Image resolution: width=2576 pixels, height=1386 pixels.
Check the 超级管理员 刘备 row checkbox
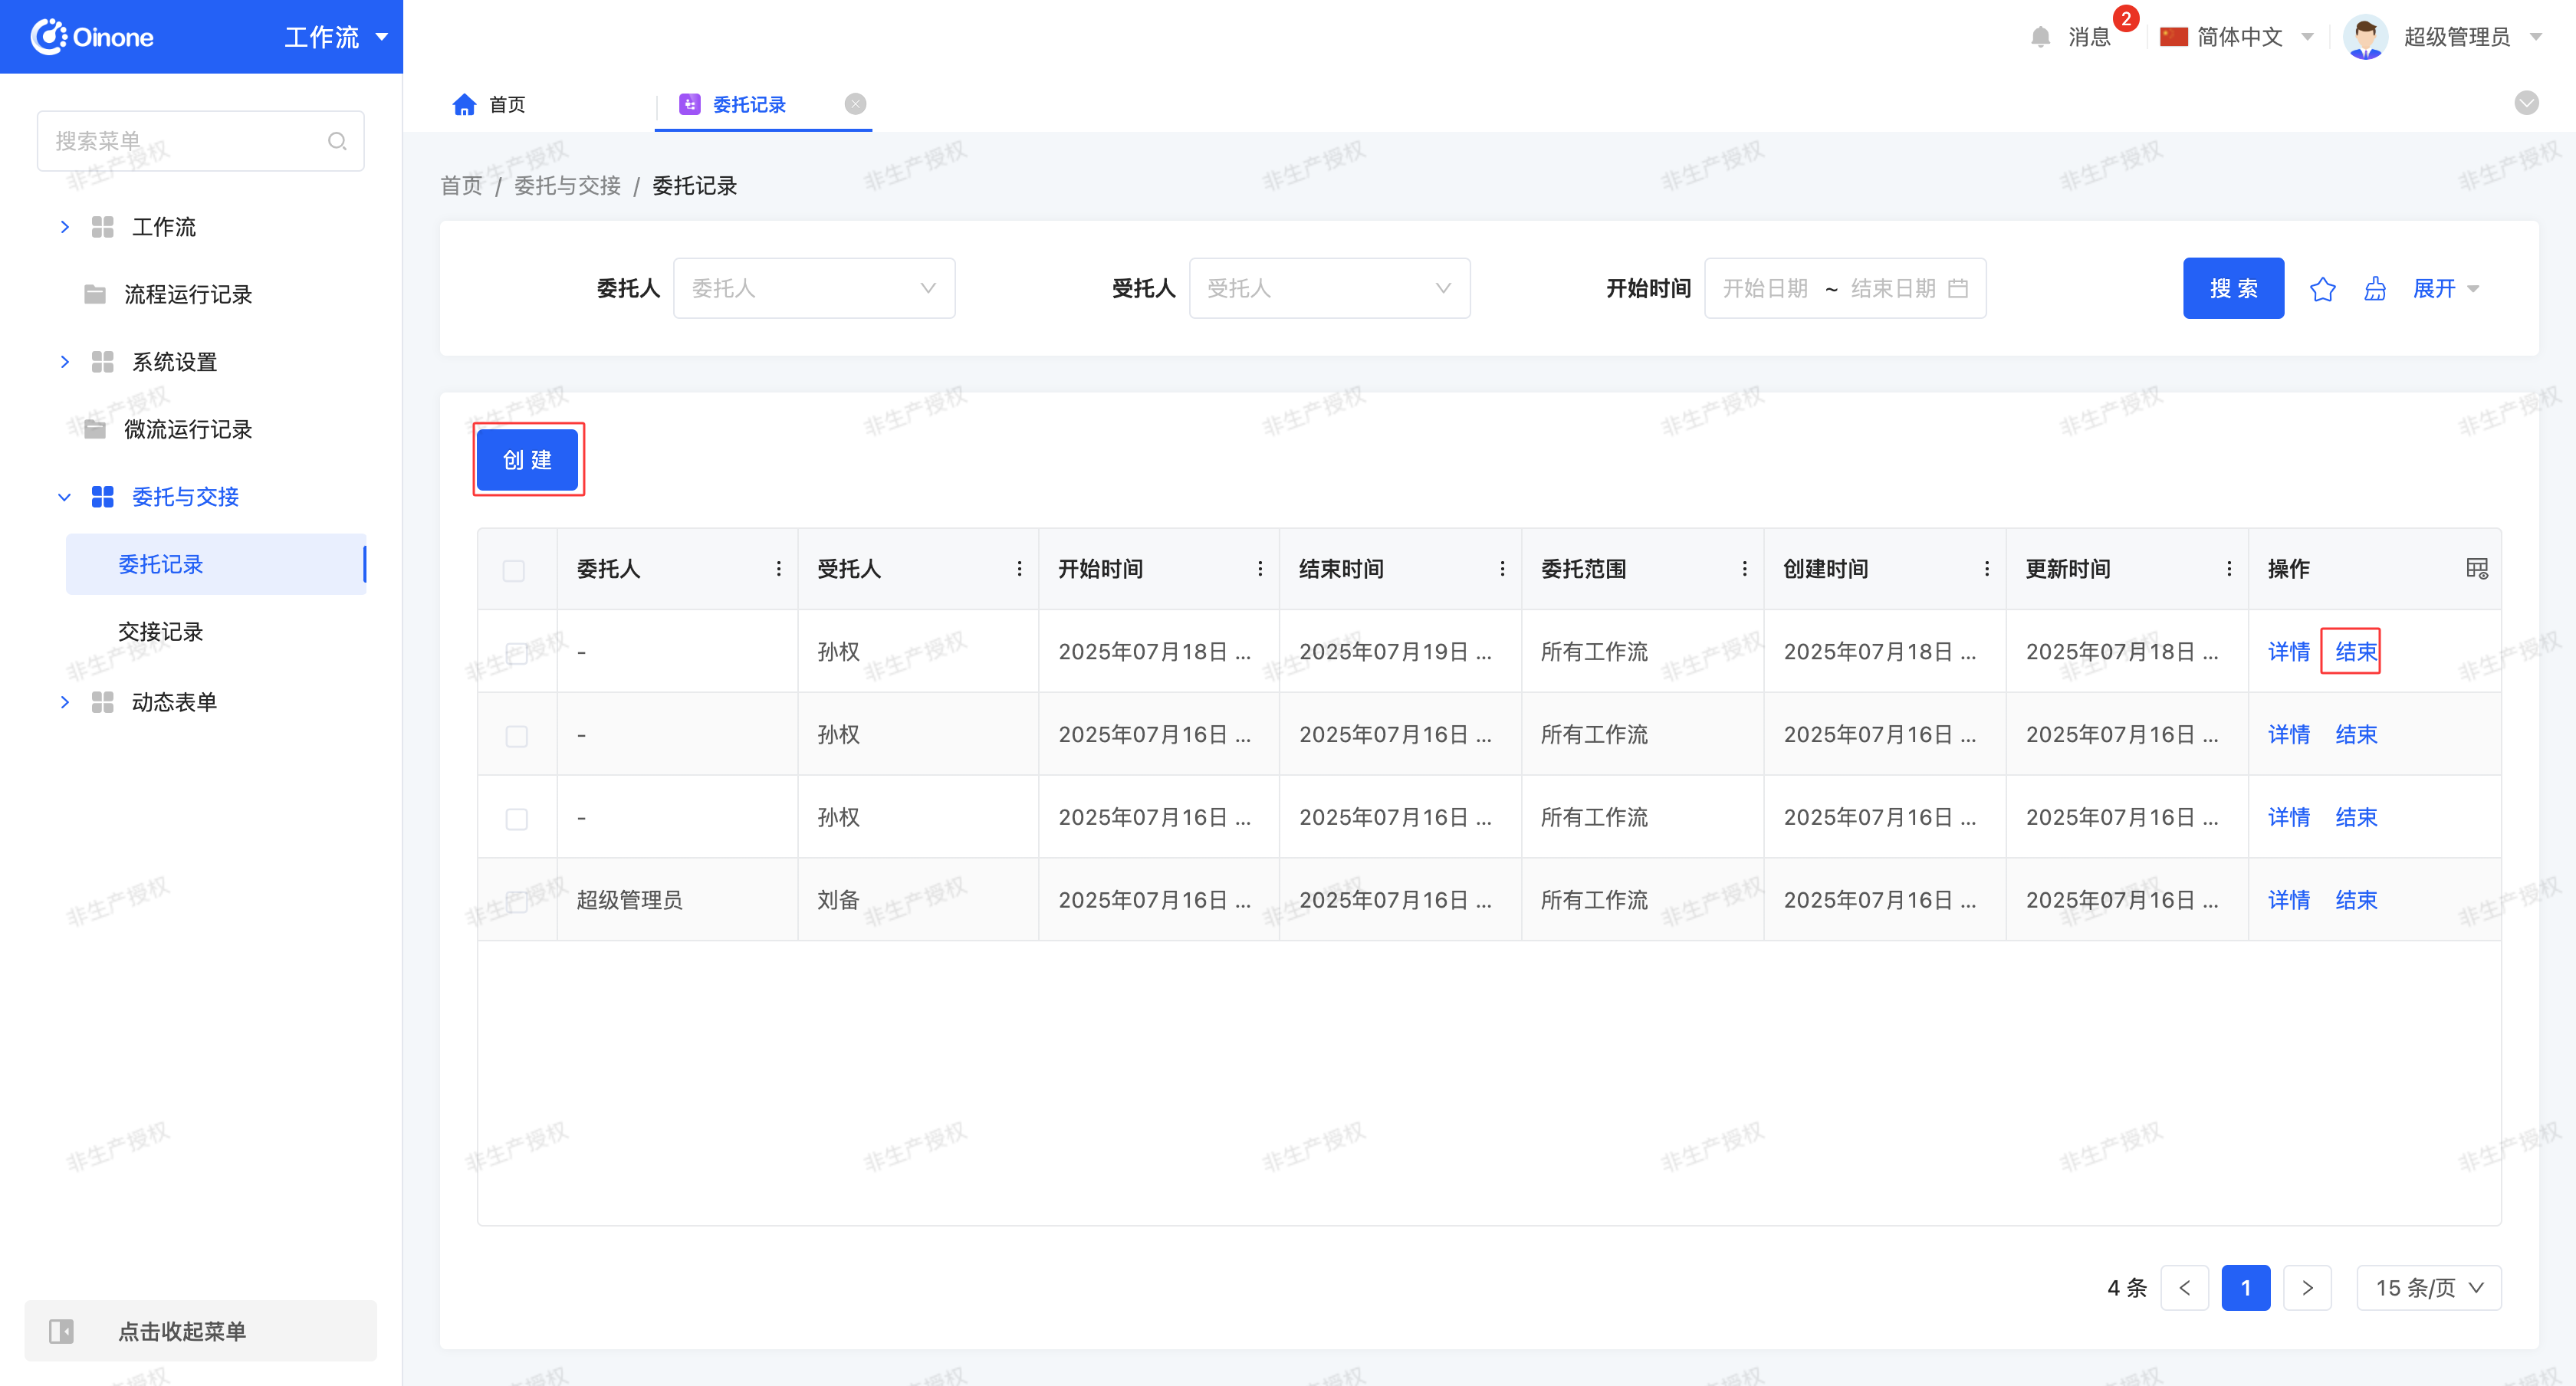click(x=516, y=901)
